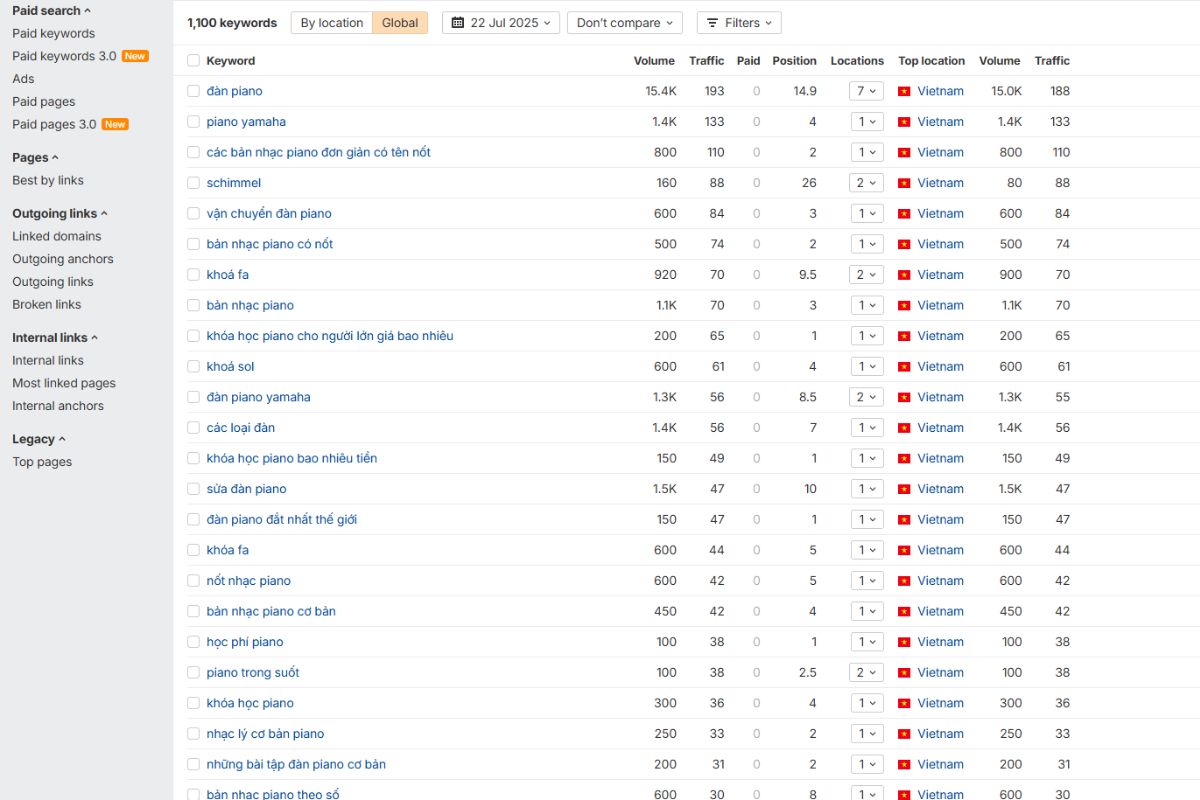This screenshot has width=1200, height=800.
Task: Collapse the Pages sidebar section
Action: pyautogui.click(x=35, y=158)
